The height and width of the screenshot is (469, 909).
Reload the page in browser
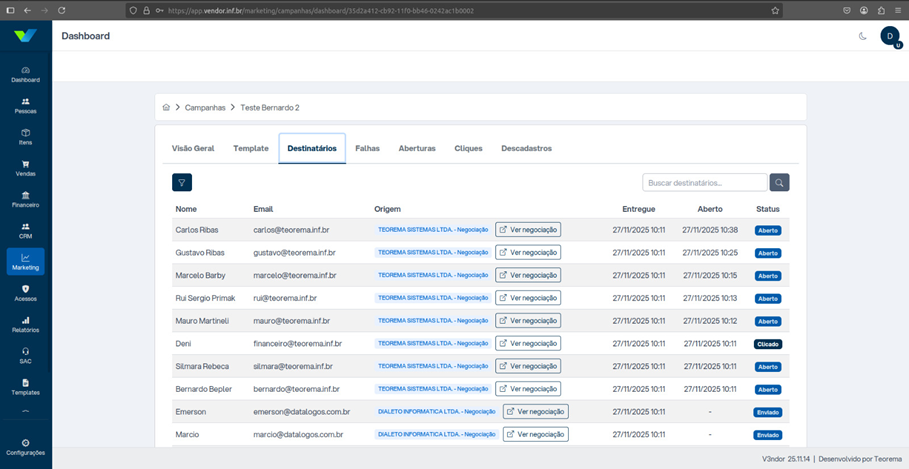point(62,10)
